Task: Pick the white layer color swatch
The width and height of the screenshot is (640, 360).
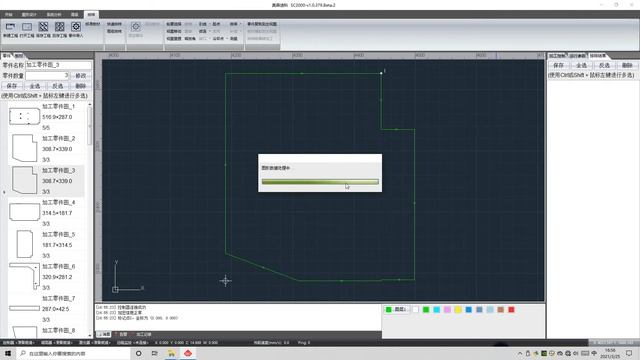Action: point(416,310)
